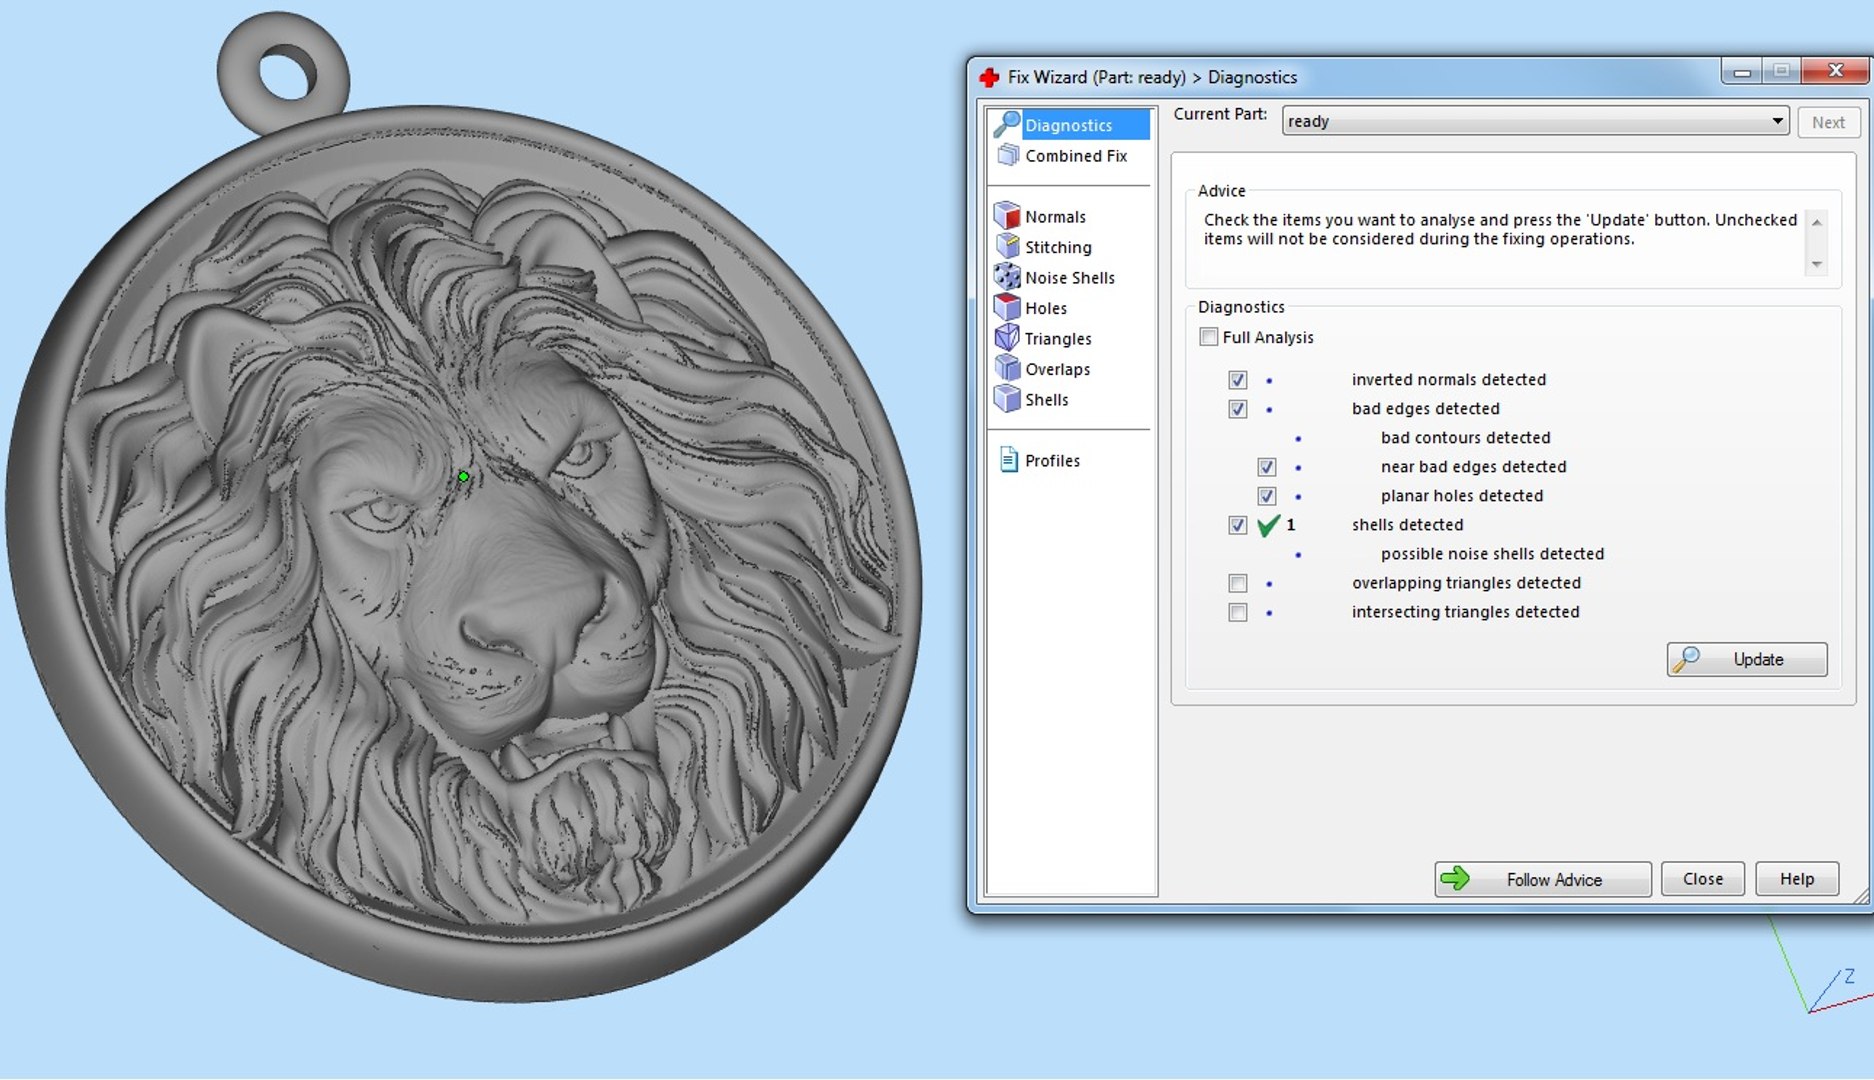Click the Follow Advice button
Screen dimensions: 1874x1080
click(1542, 879)
